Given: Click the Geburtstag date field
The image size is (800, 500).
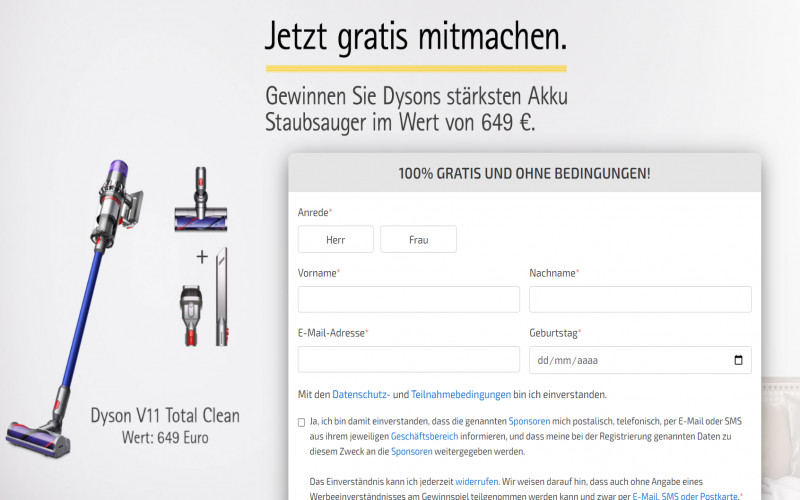Looking at the screenshot, I should pos(640,360).
